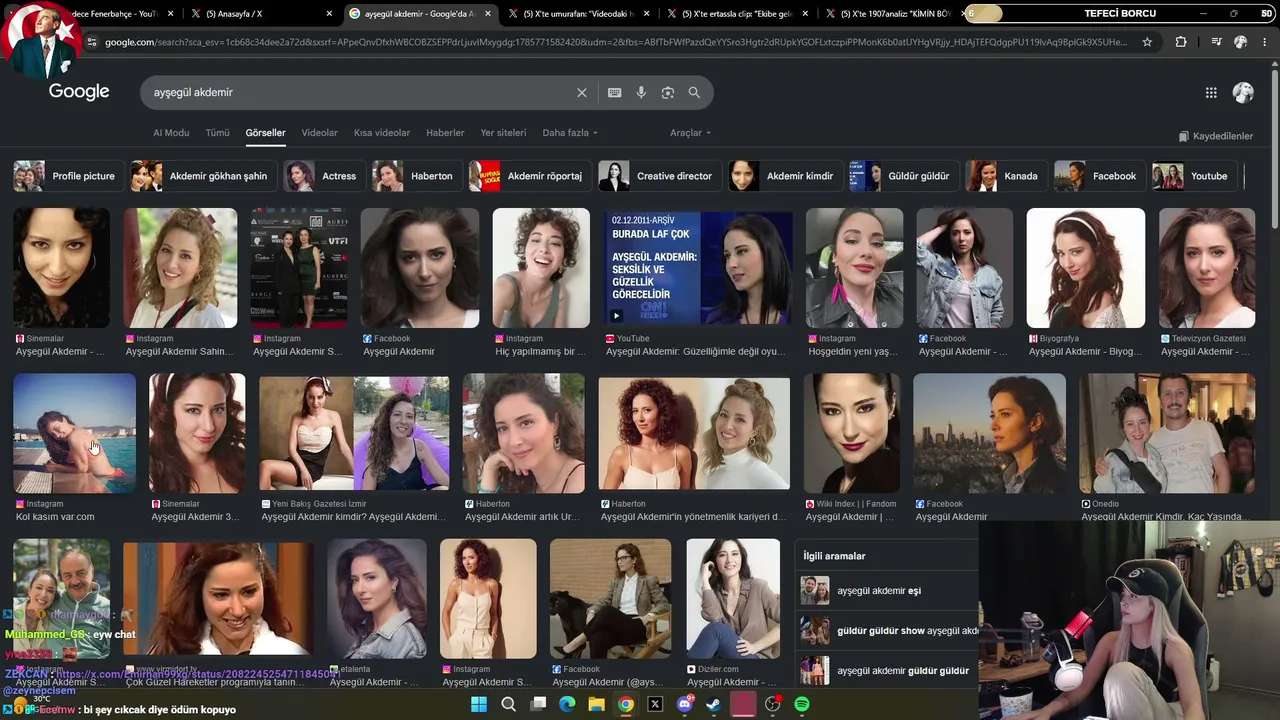Open the Wiki Index Fandom image result
The image size is (1280, 720).
click(x=851, y=433)
